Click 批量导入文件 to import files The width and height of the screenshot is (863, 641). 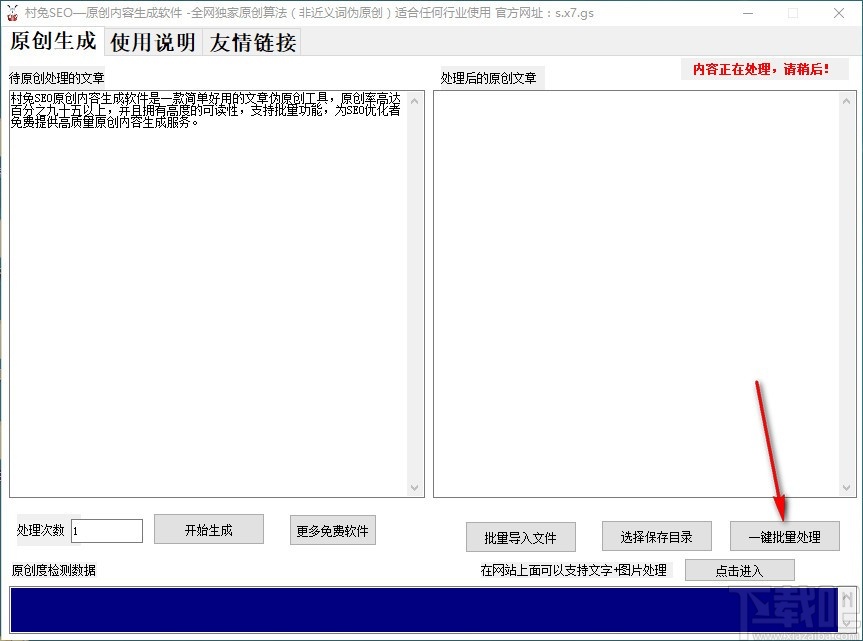519,536
